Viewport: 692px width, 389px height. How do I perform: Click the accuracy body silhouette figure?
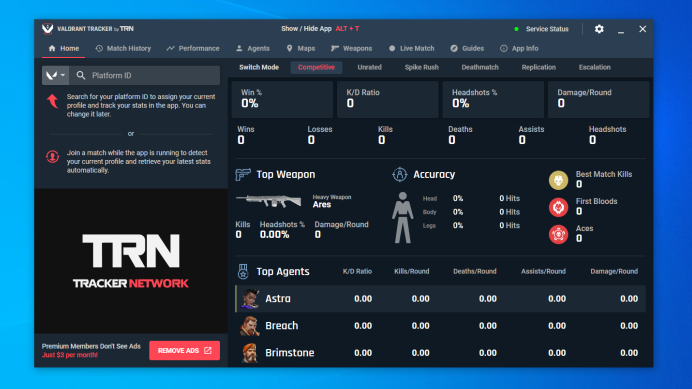tap(402, 218)
